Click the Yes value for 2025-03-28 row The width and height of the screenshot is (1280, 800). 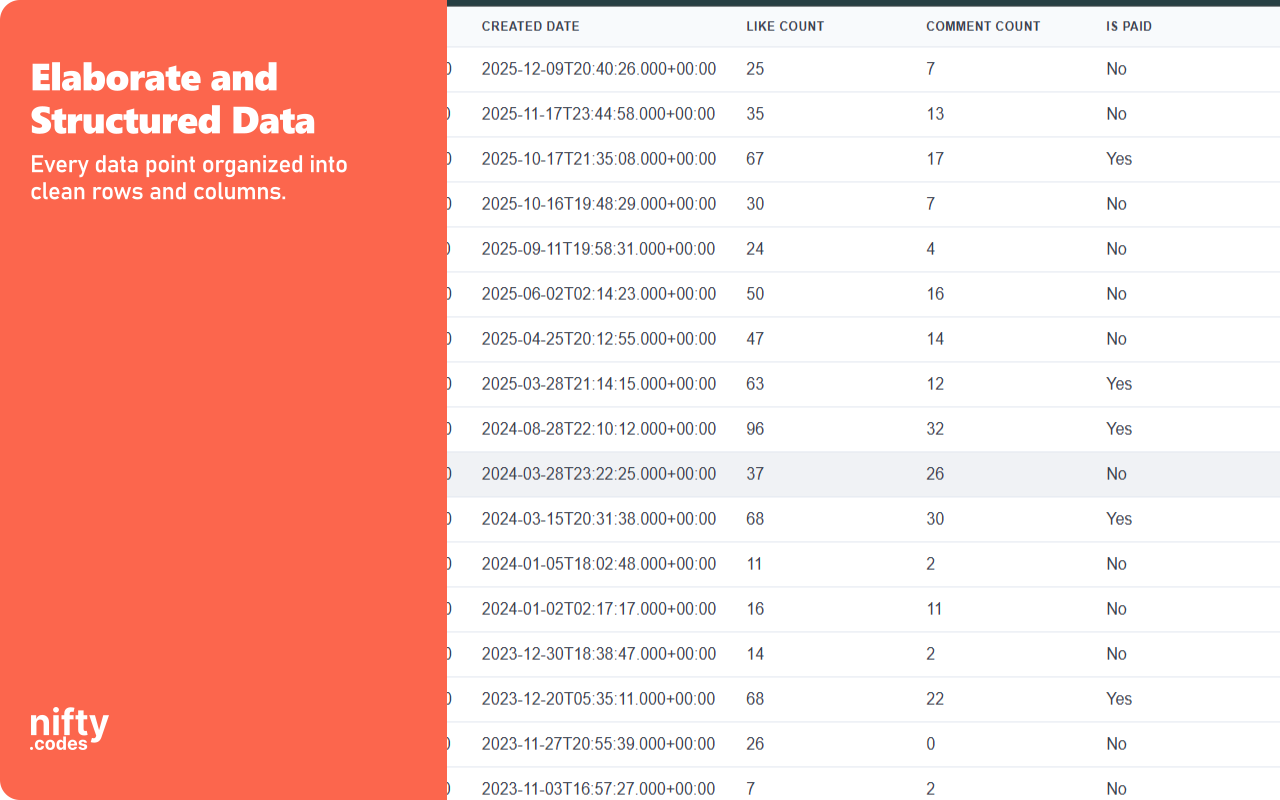(1119, 383)
